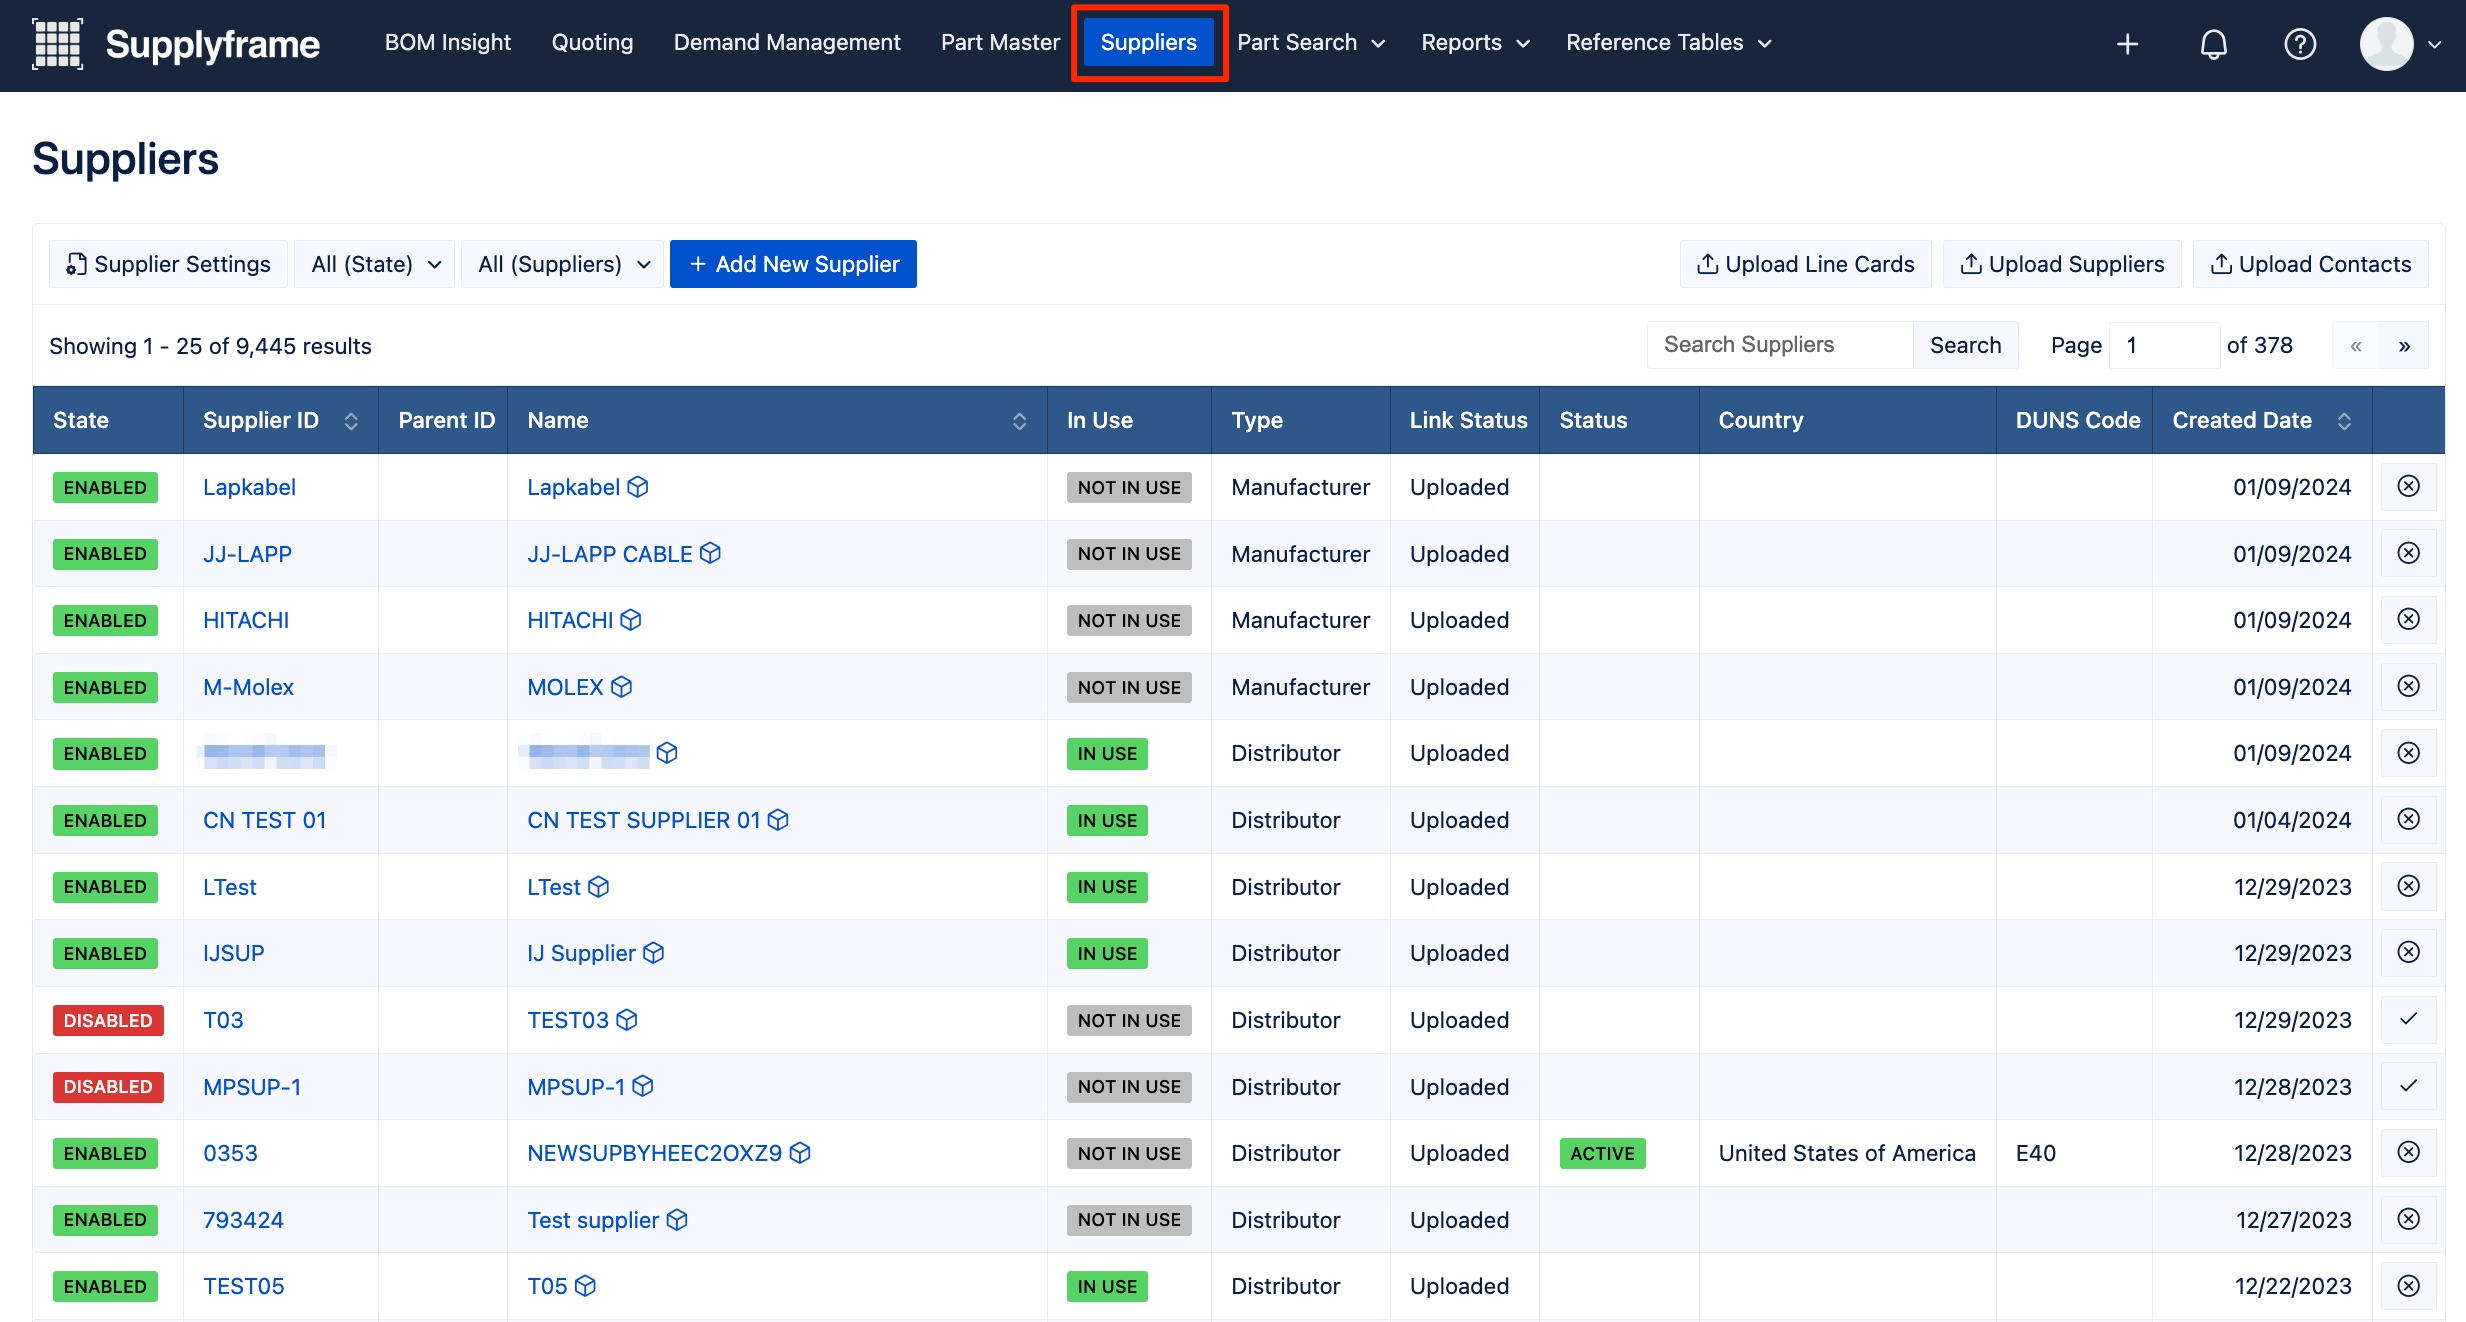Disable the 793424 supplier with the X icon
This screenshot has height=1322, width=2466.
click(2408, 1219)
